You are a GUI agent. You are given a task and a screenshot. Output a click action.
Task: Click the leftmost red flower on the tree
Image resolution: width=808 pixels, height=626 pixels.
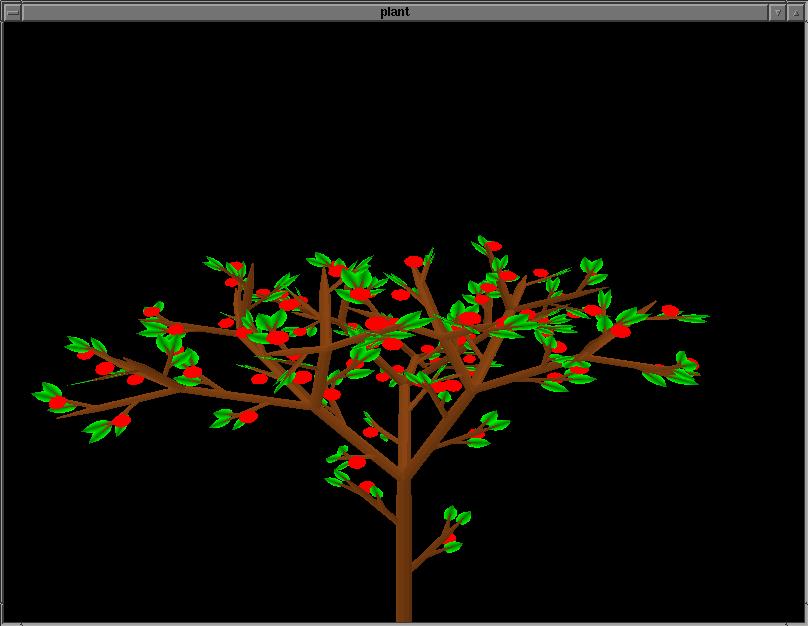(58, 402)
